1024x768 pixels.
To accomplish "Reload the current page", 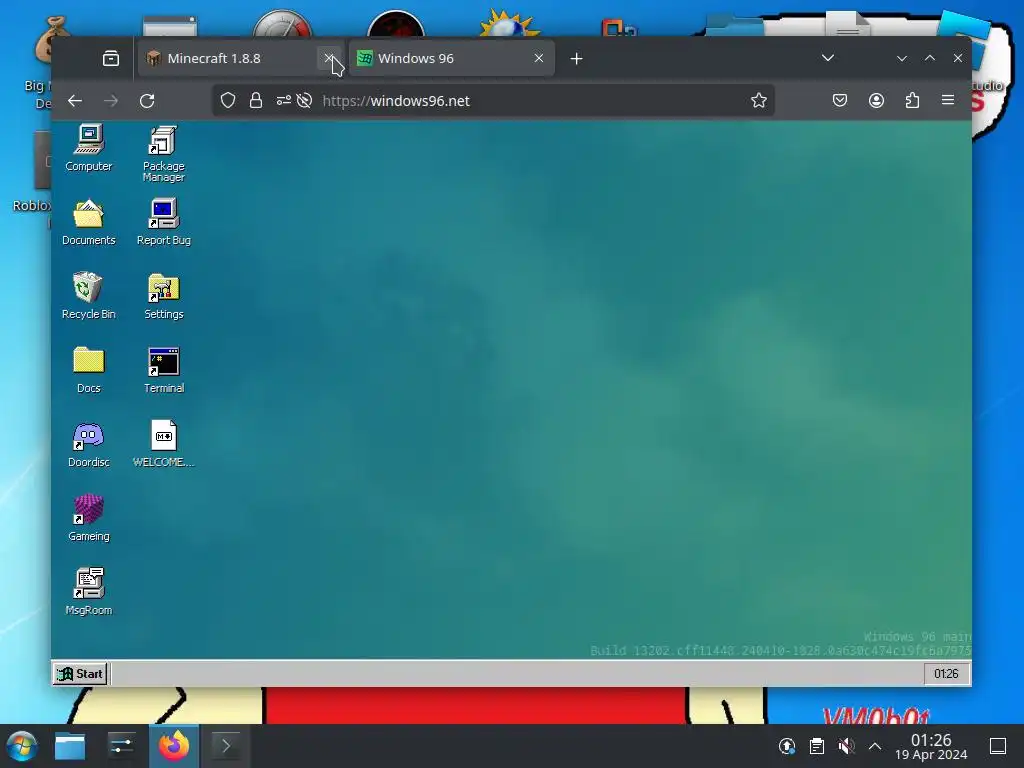I will click(148, 101).
